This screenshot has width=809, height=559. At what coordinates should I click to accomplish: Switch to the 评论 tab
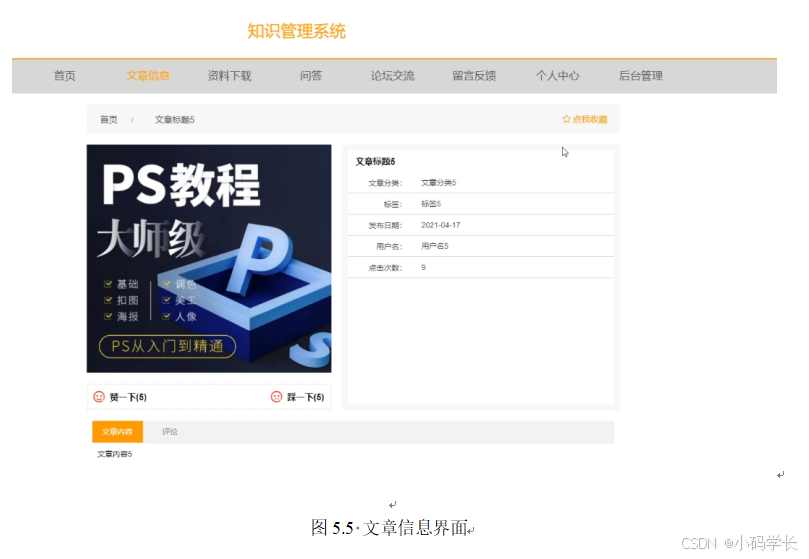pos(170,432)
